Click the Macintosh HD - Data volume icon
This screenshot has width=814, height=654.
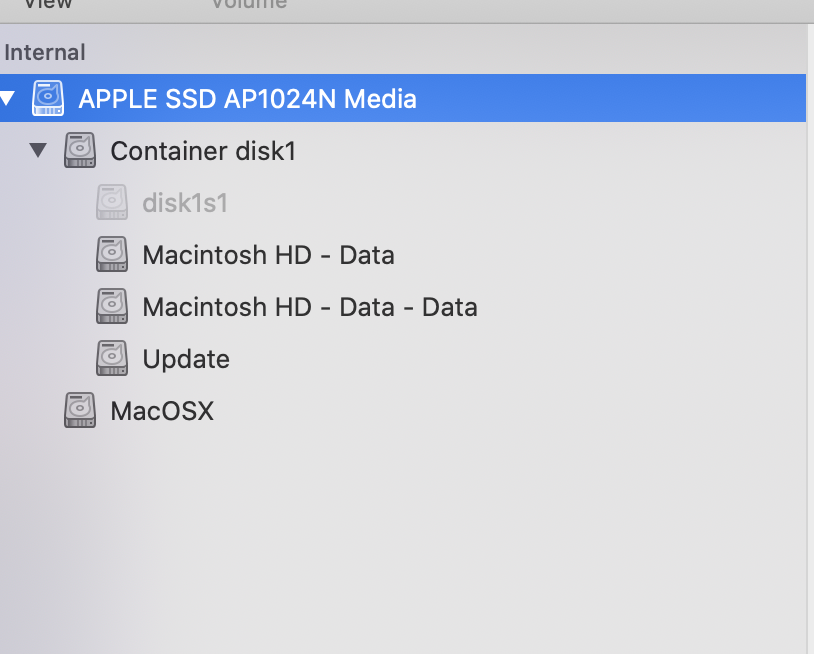(x=111, y=254)
